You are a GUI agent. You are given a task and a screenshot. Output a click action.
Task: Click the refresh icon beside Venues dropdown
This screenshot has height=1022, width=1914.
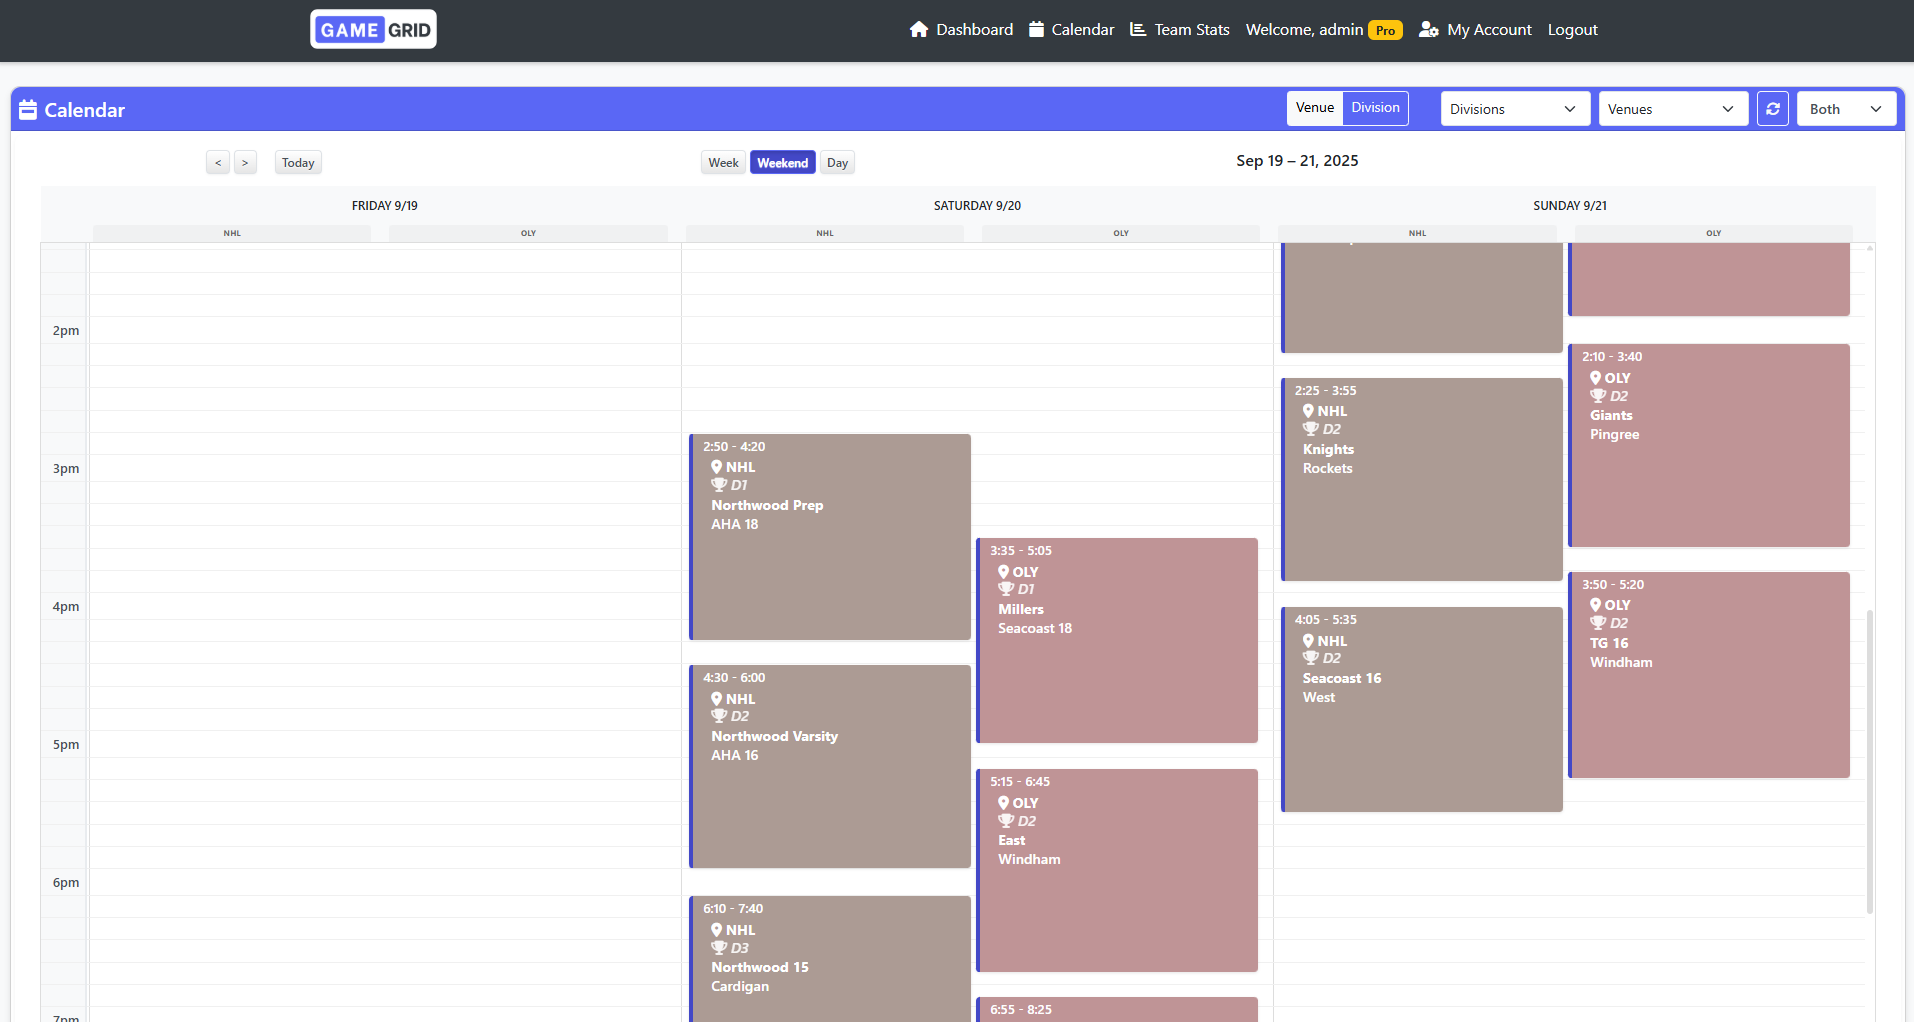(x=1772, y=108)
